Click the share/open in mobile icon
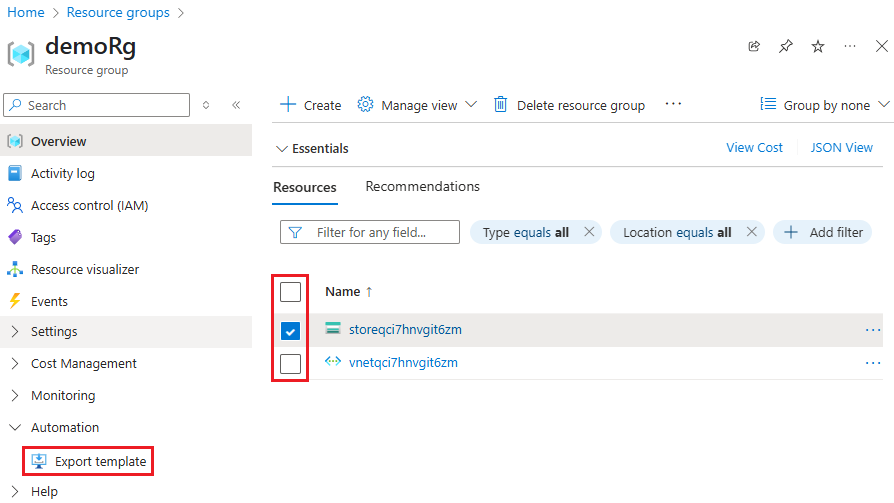The height and width of the screenshot is (503, 894). click(x=753, y=46)
